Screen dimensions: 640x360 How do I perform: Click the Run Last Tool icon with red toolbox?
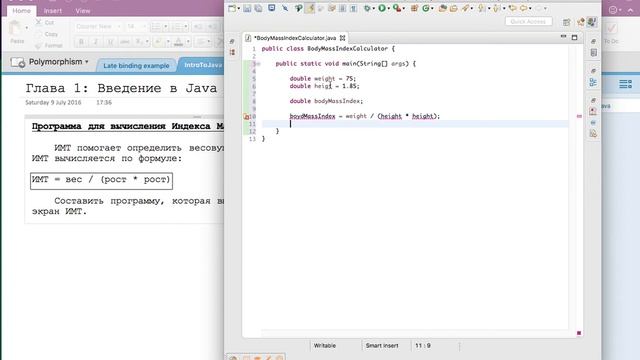396,8
